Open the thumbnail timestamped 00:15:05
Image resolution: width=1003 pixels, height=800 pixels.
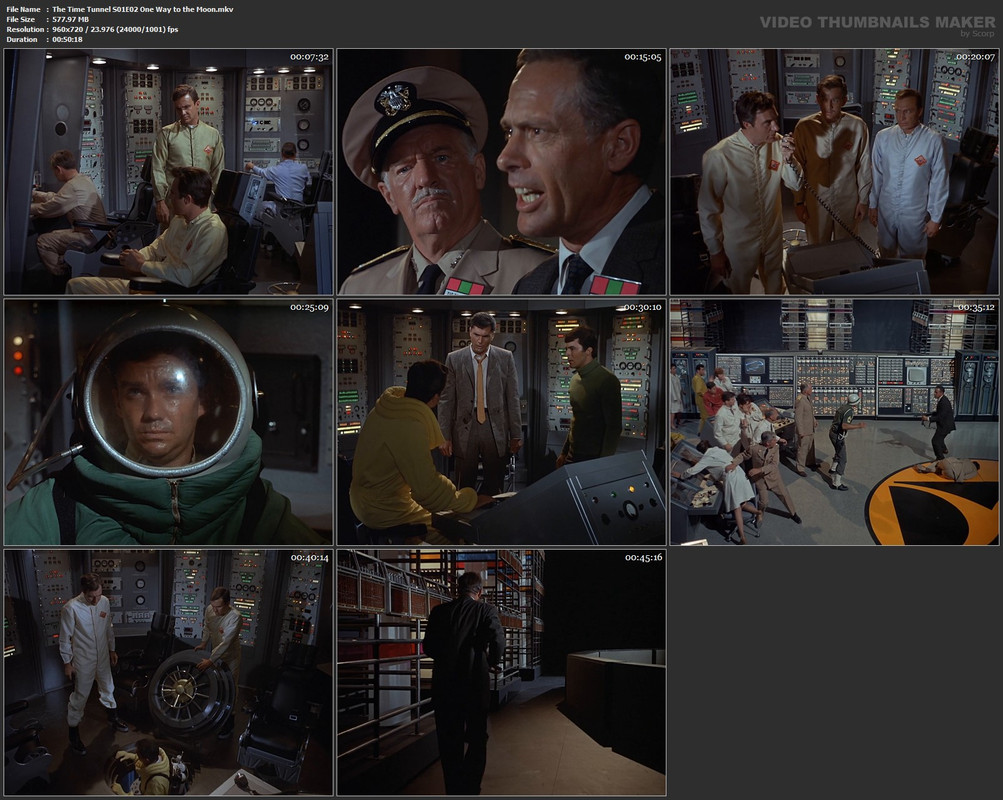(502, 171)
